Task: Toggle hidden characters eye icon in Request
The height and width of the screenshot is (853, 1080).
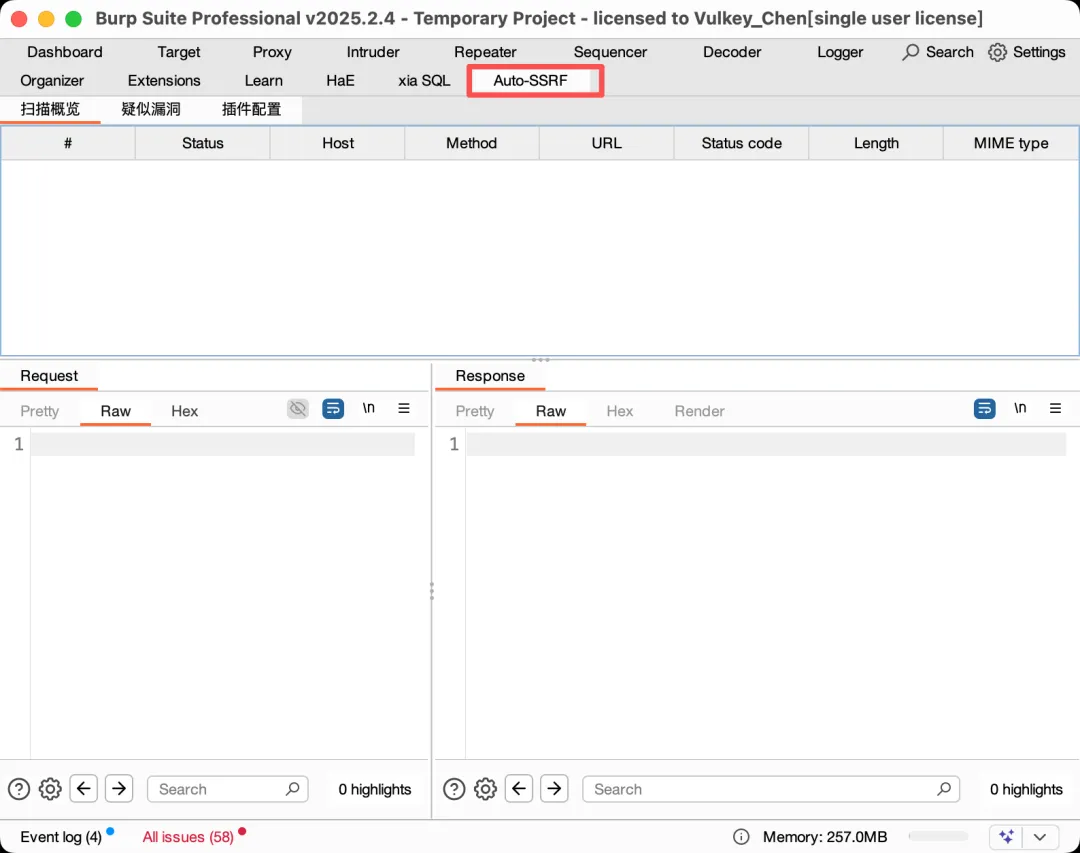Action: tap(298, 409)
